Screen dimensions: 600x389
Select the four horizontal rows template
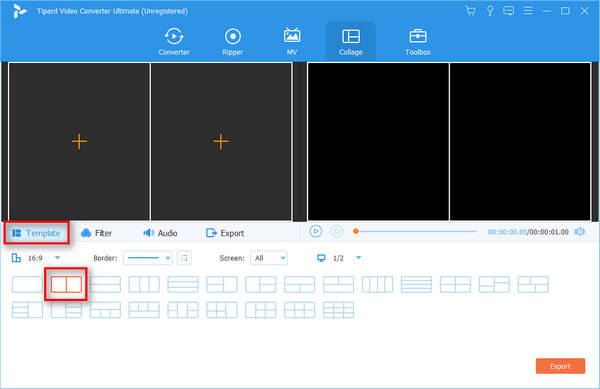pyautogui.click(x=416, y=285)
